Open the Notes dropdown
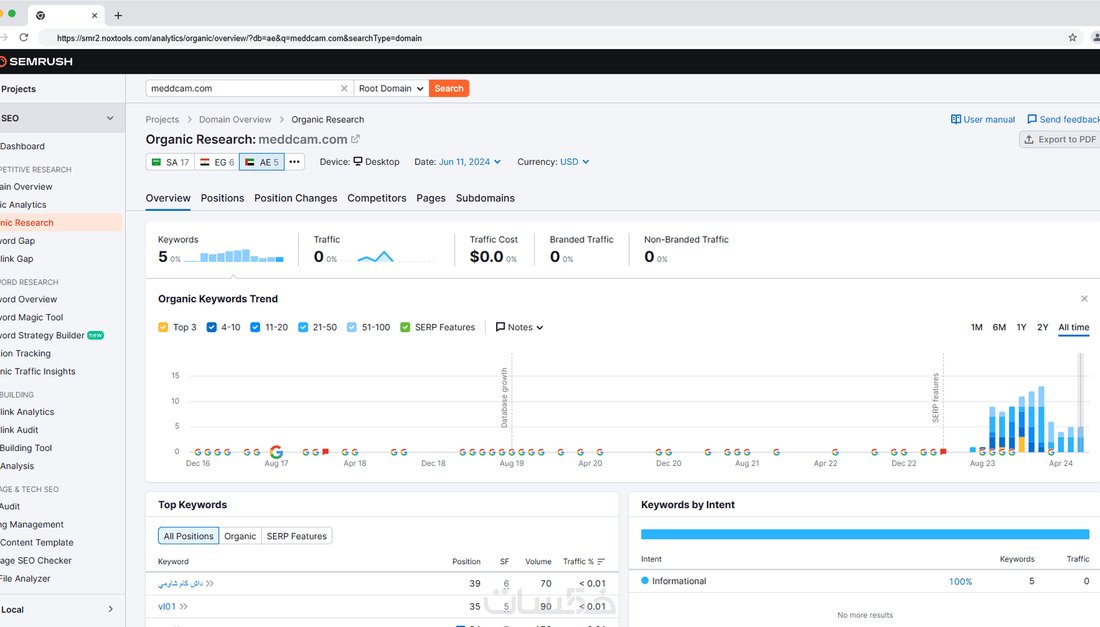 tap(520, 328)
